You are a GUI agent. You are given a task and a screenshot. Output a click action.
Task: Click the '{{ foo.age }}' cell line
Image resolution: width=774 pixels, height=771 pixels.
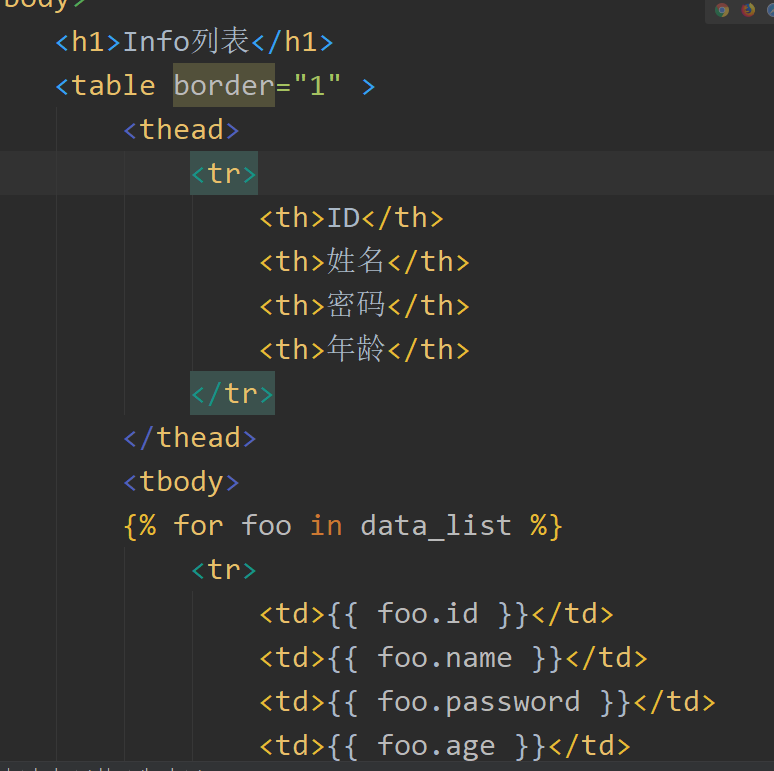[x=445, y=746]
